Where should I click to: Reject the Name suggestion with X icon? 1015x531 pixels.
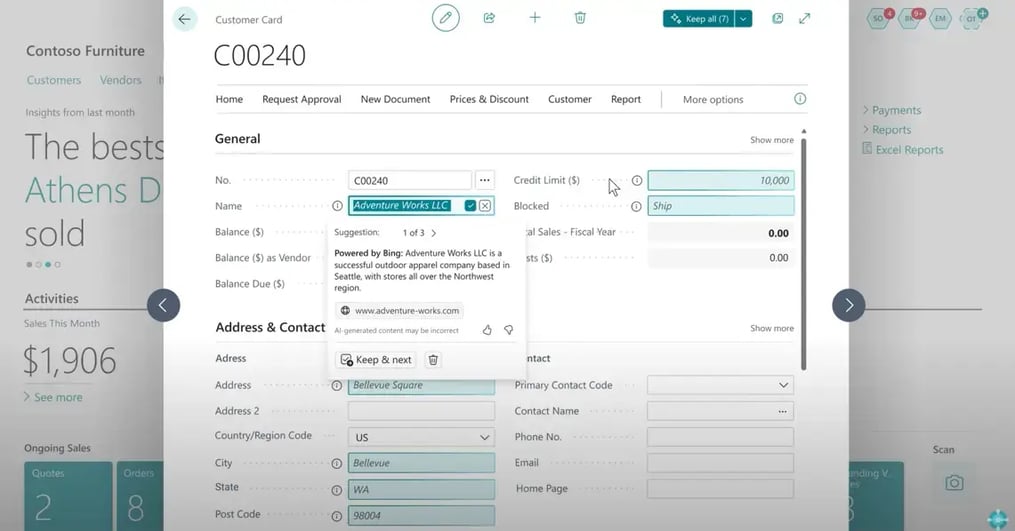coord(485,206)
